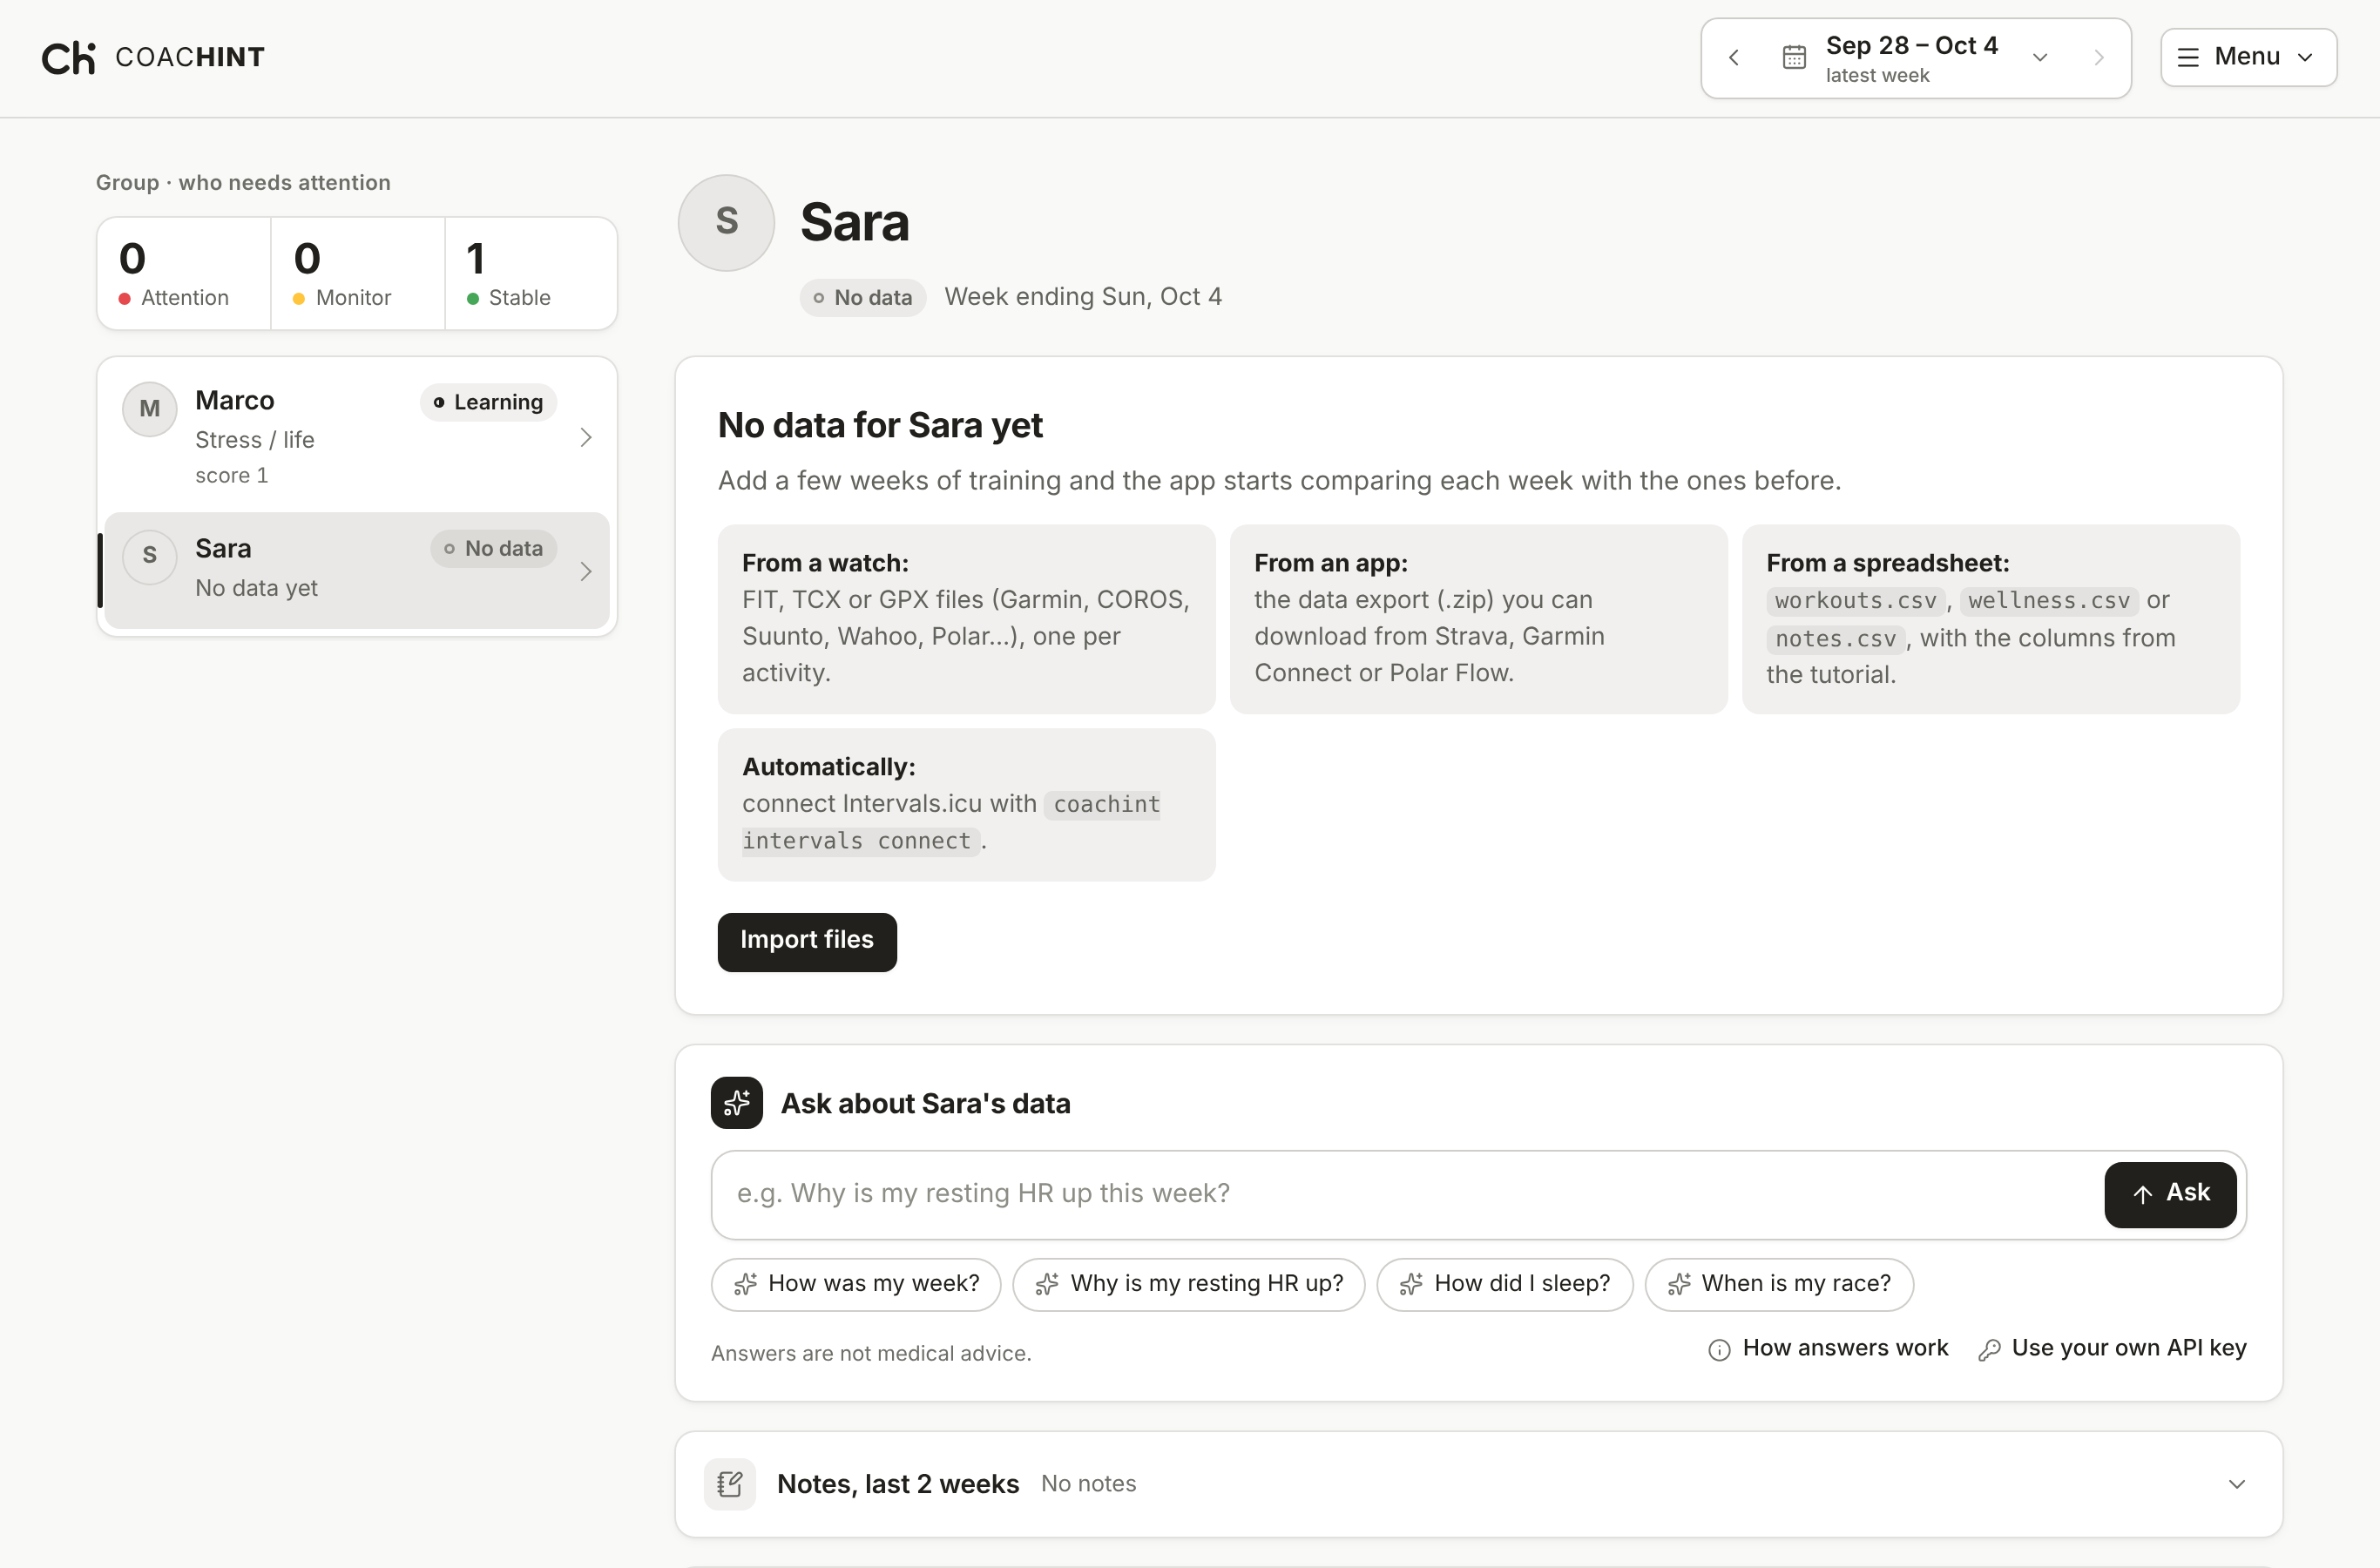Image resolution: width=2380 pixels, height=1568 pixels.
Task: Go to previous week arrow
Action: click(x=1734, y=58)
